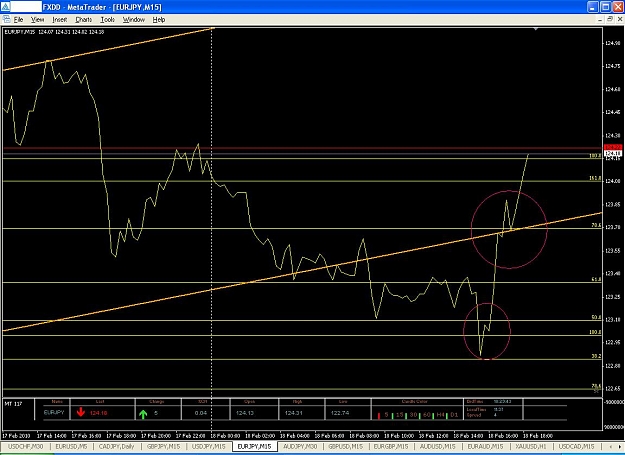Click the 18 Feb 16:00 time axis label

pyautogui.click(x=503, y=435)
